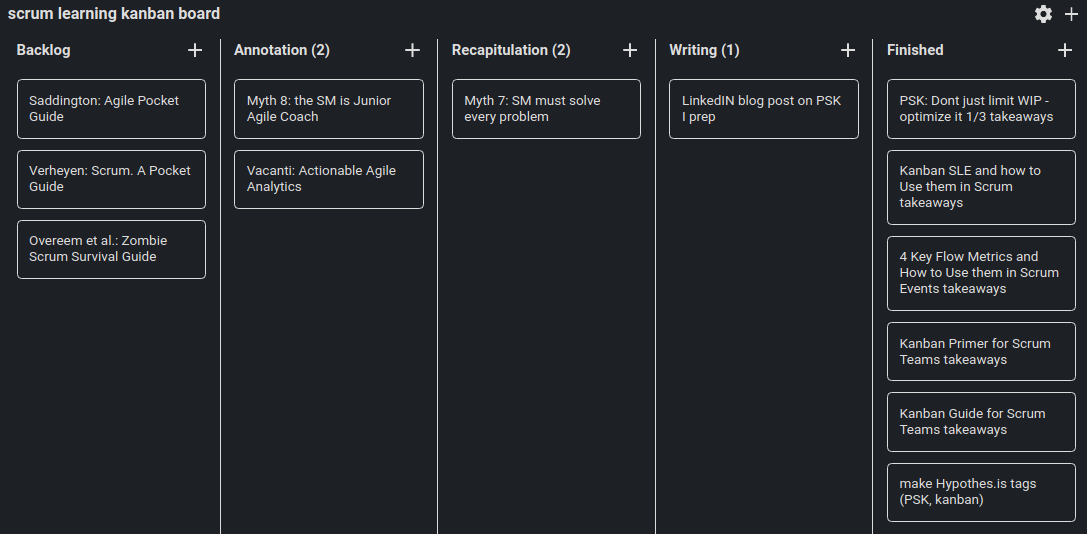Add card to Annotation column
1087x534 pixels.
pos(412,50)
